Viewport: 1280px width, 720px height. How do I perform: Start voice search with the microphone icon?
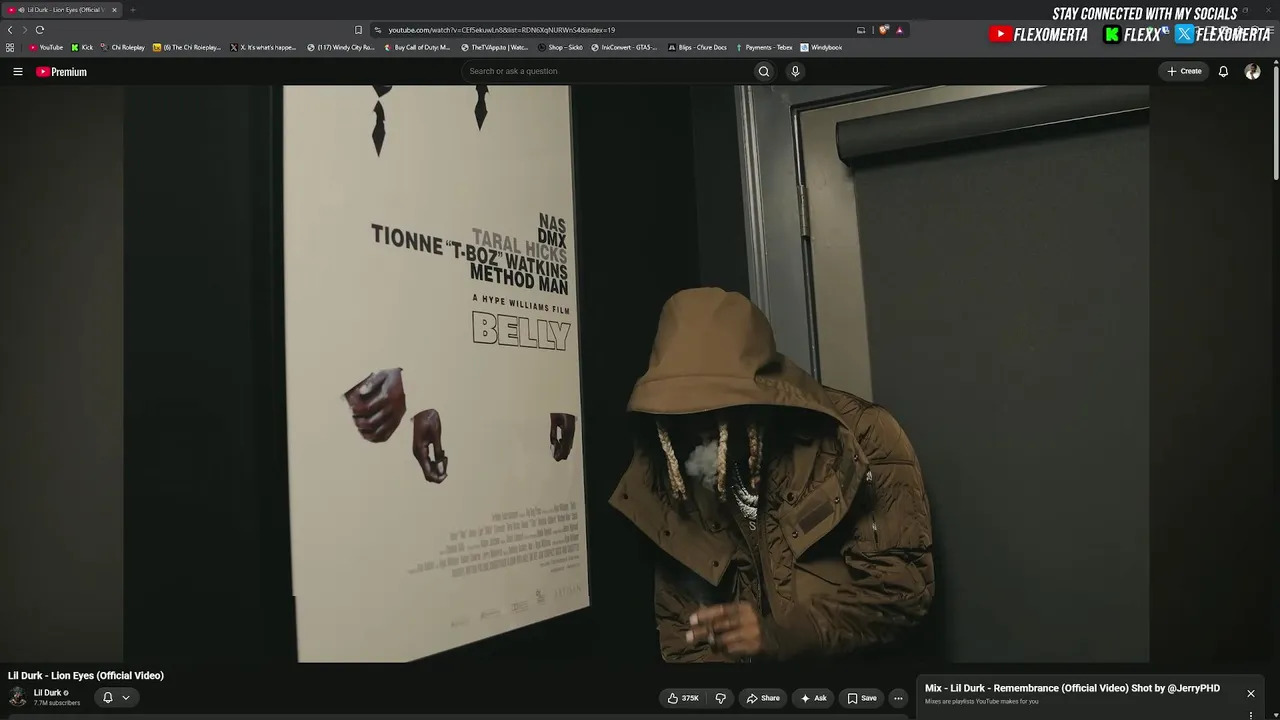click(x=795, y=71)
